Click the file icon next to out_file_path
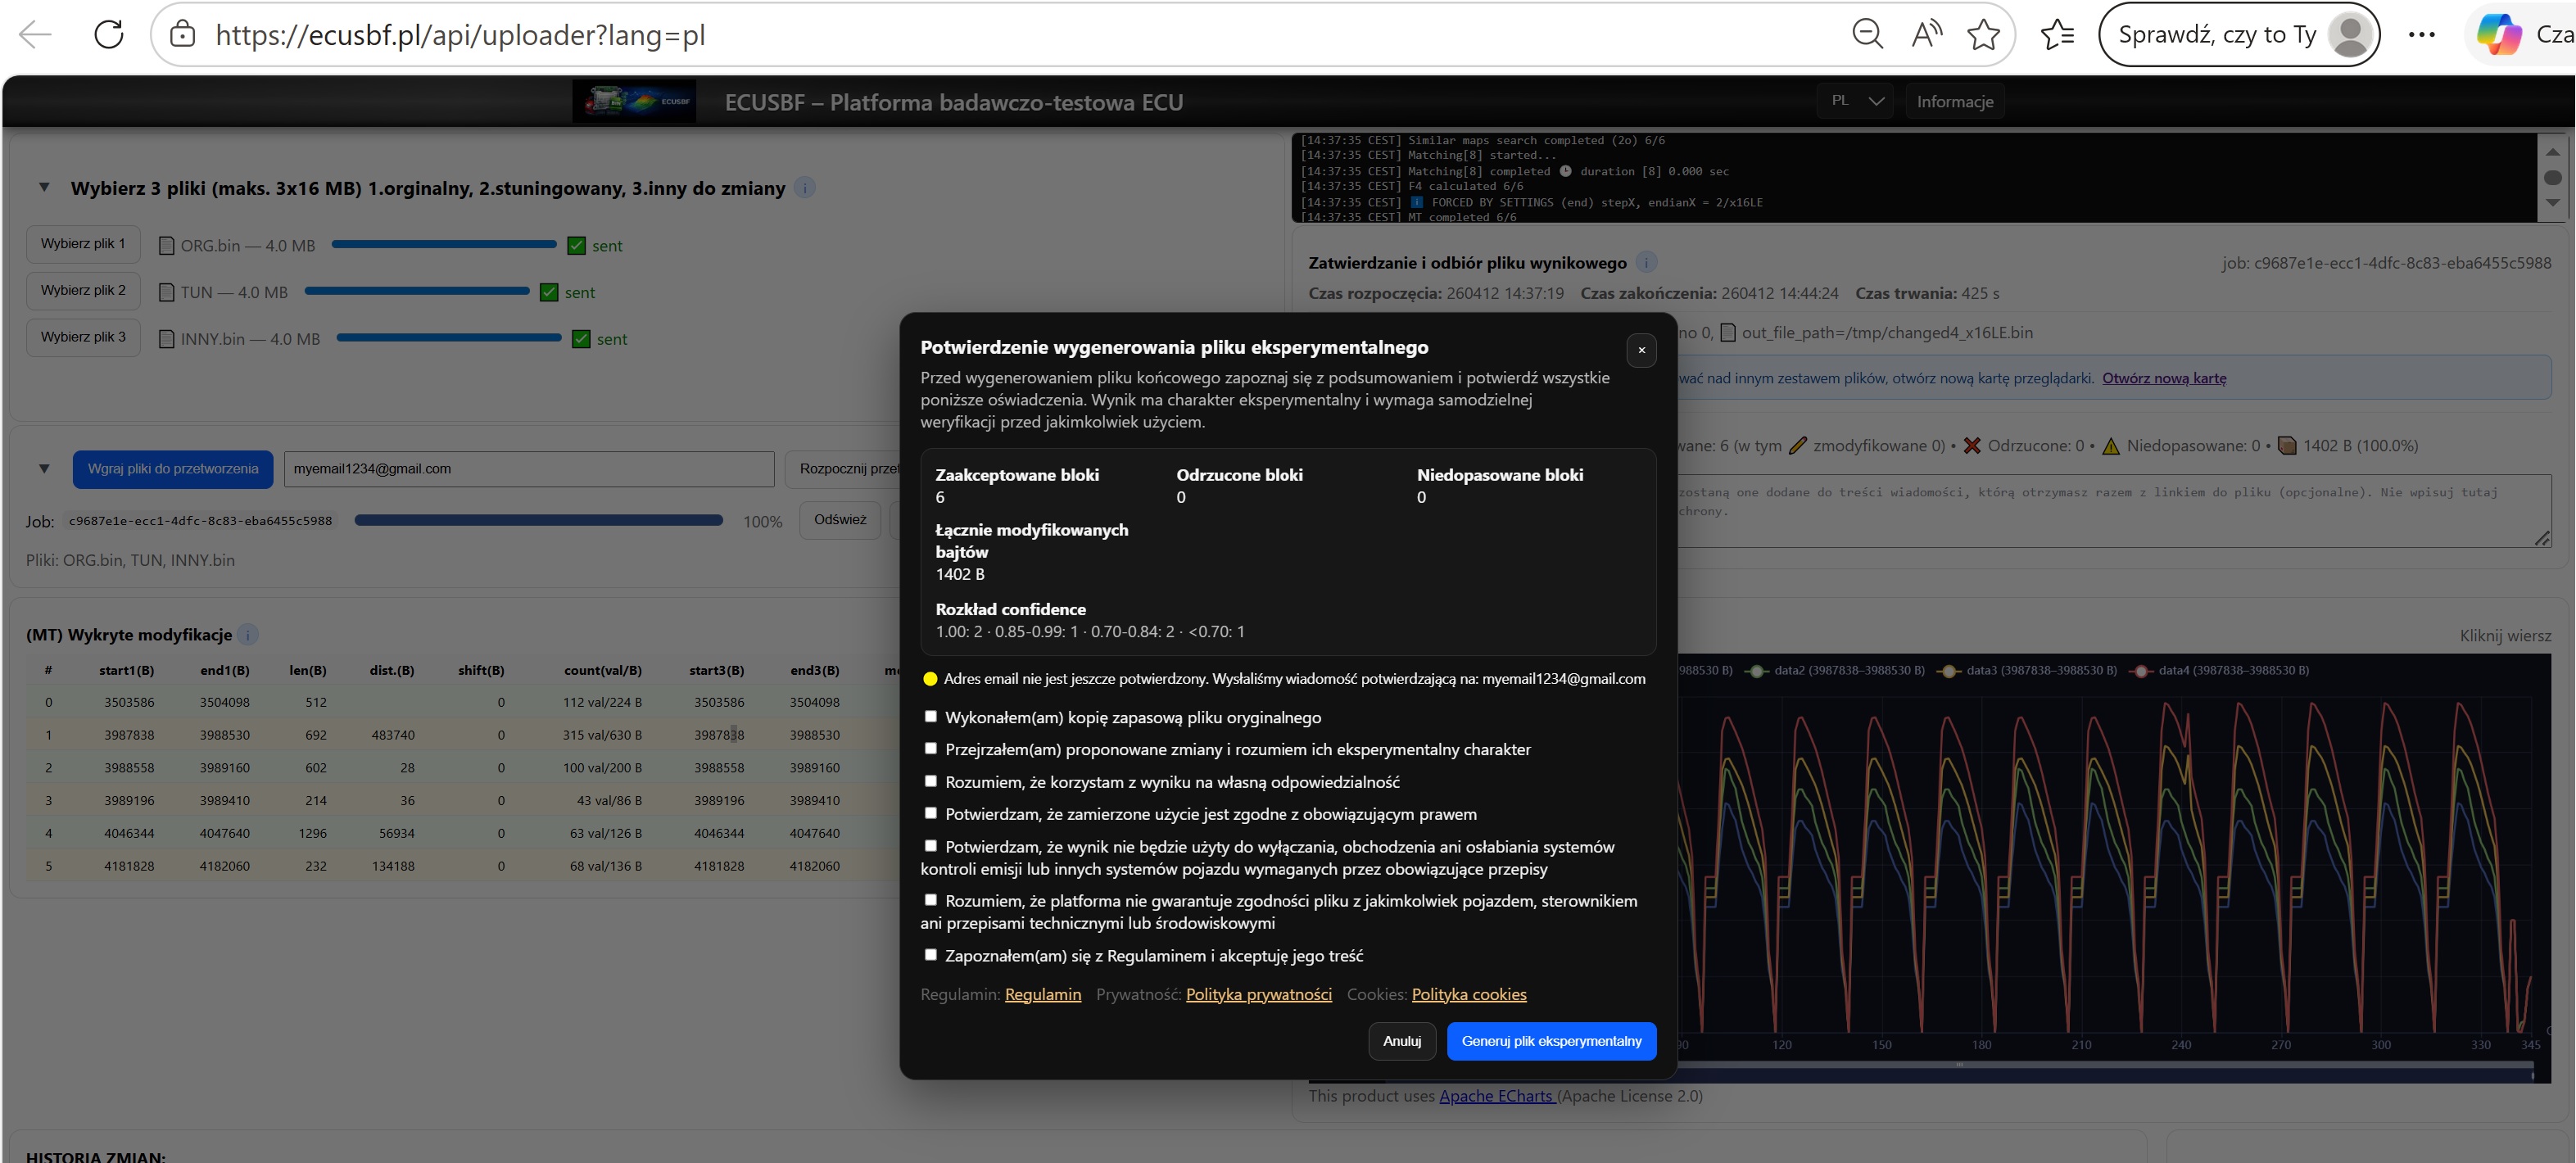The image size is (2576, 1163). pyautogui.click(x=1728, y=333)
